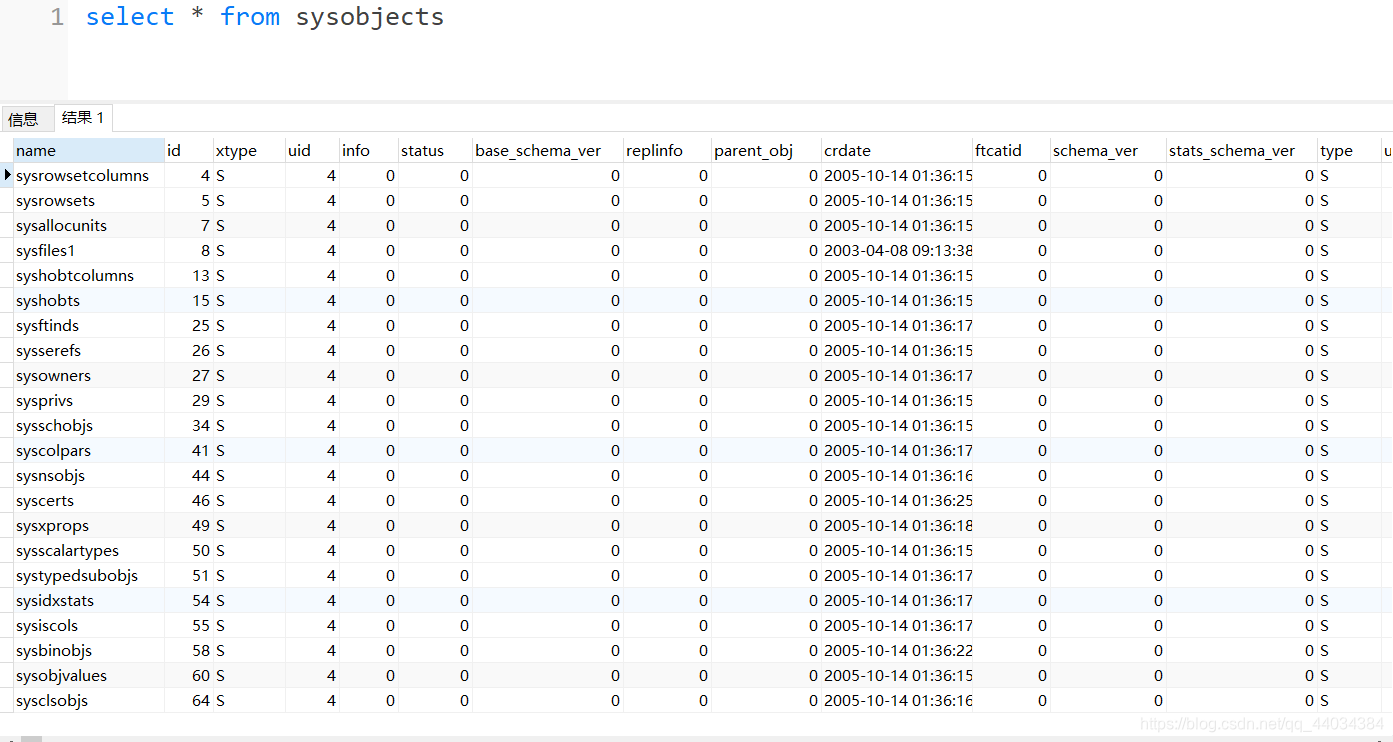Select the sysclsobjs name cell
1393x742 pixels.
coord(89,700)
